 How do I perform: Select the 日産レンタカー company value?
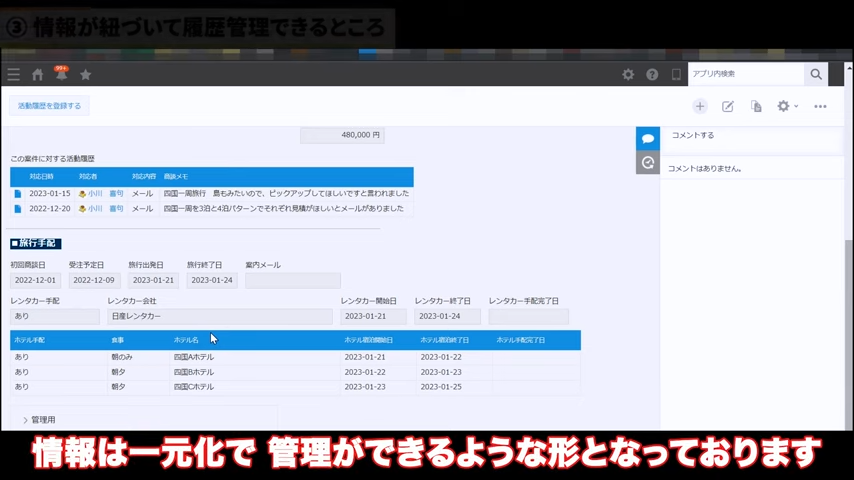pos(219,317)
